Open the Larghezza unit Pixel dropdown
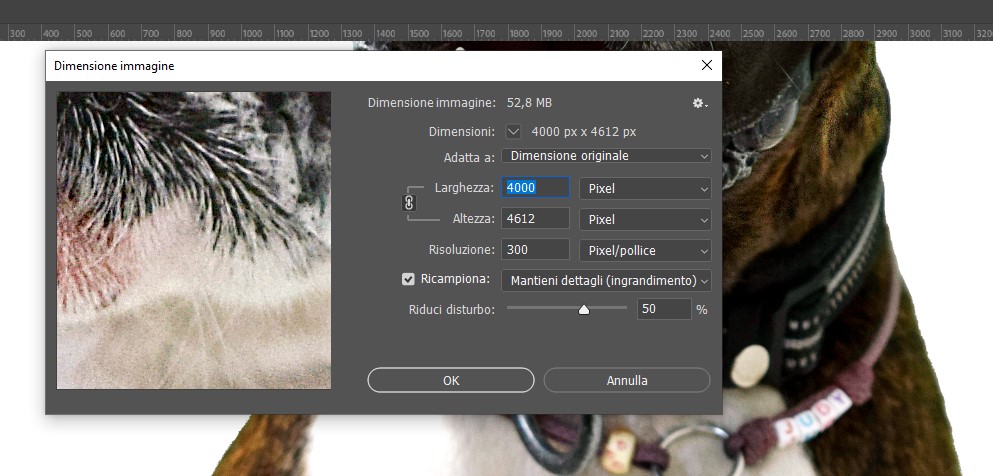The width and height of the screenshot is (993, 476). pos(645,189)
